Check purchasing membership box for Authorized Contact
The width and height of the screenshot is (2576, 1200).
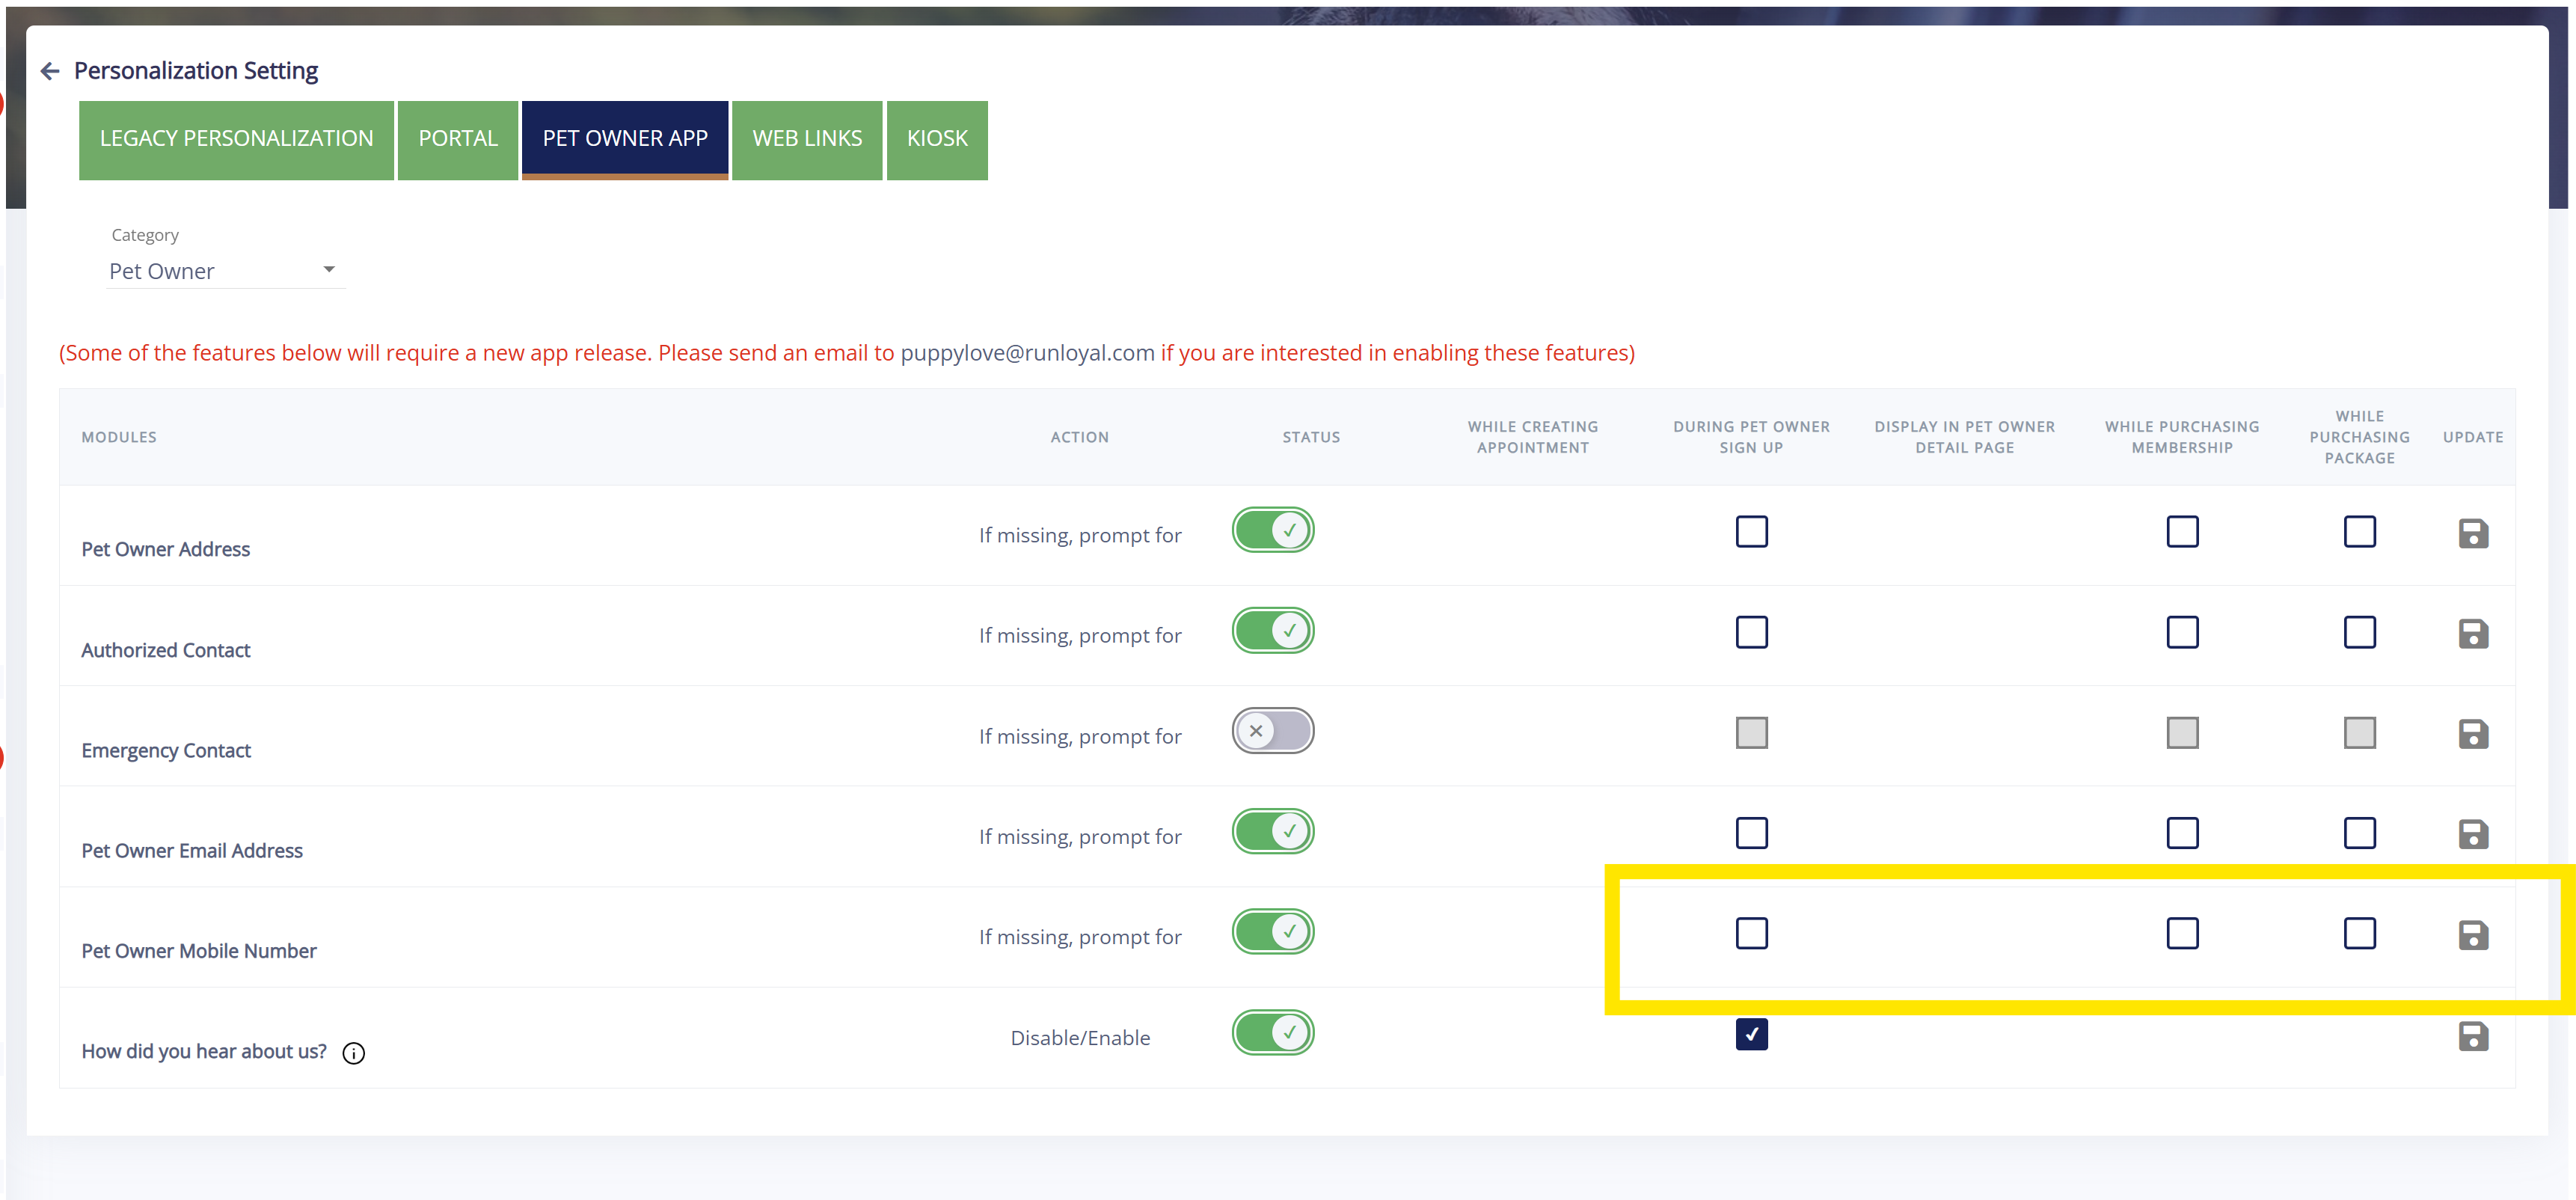2182,632
